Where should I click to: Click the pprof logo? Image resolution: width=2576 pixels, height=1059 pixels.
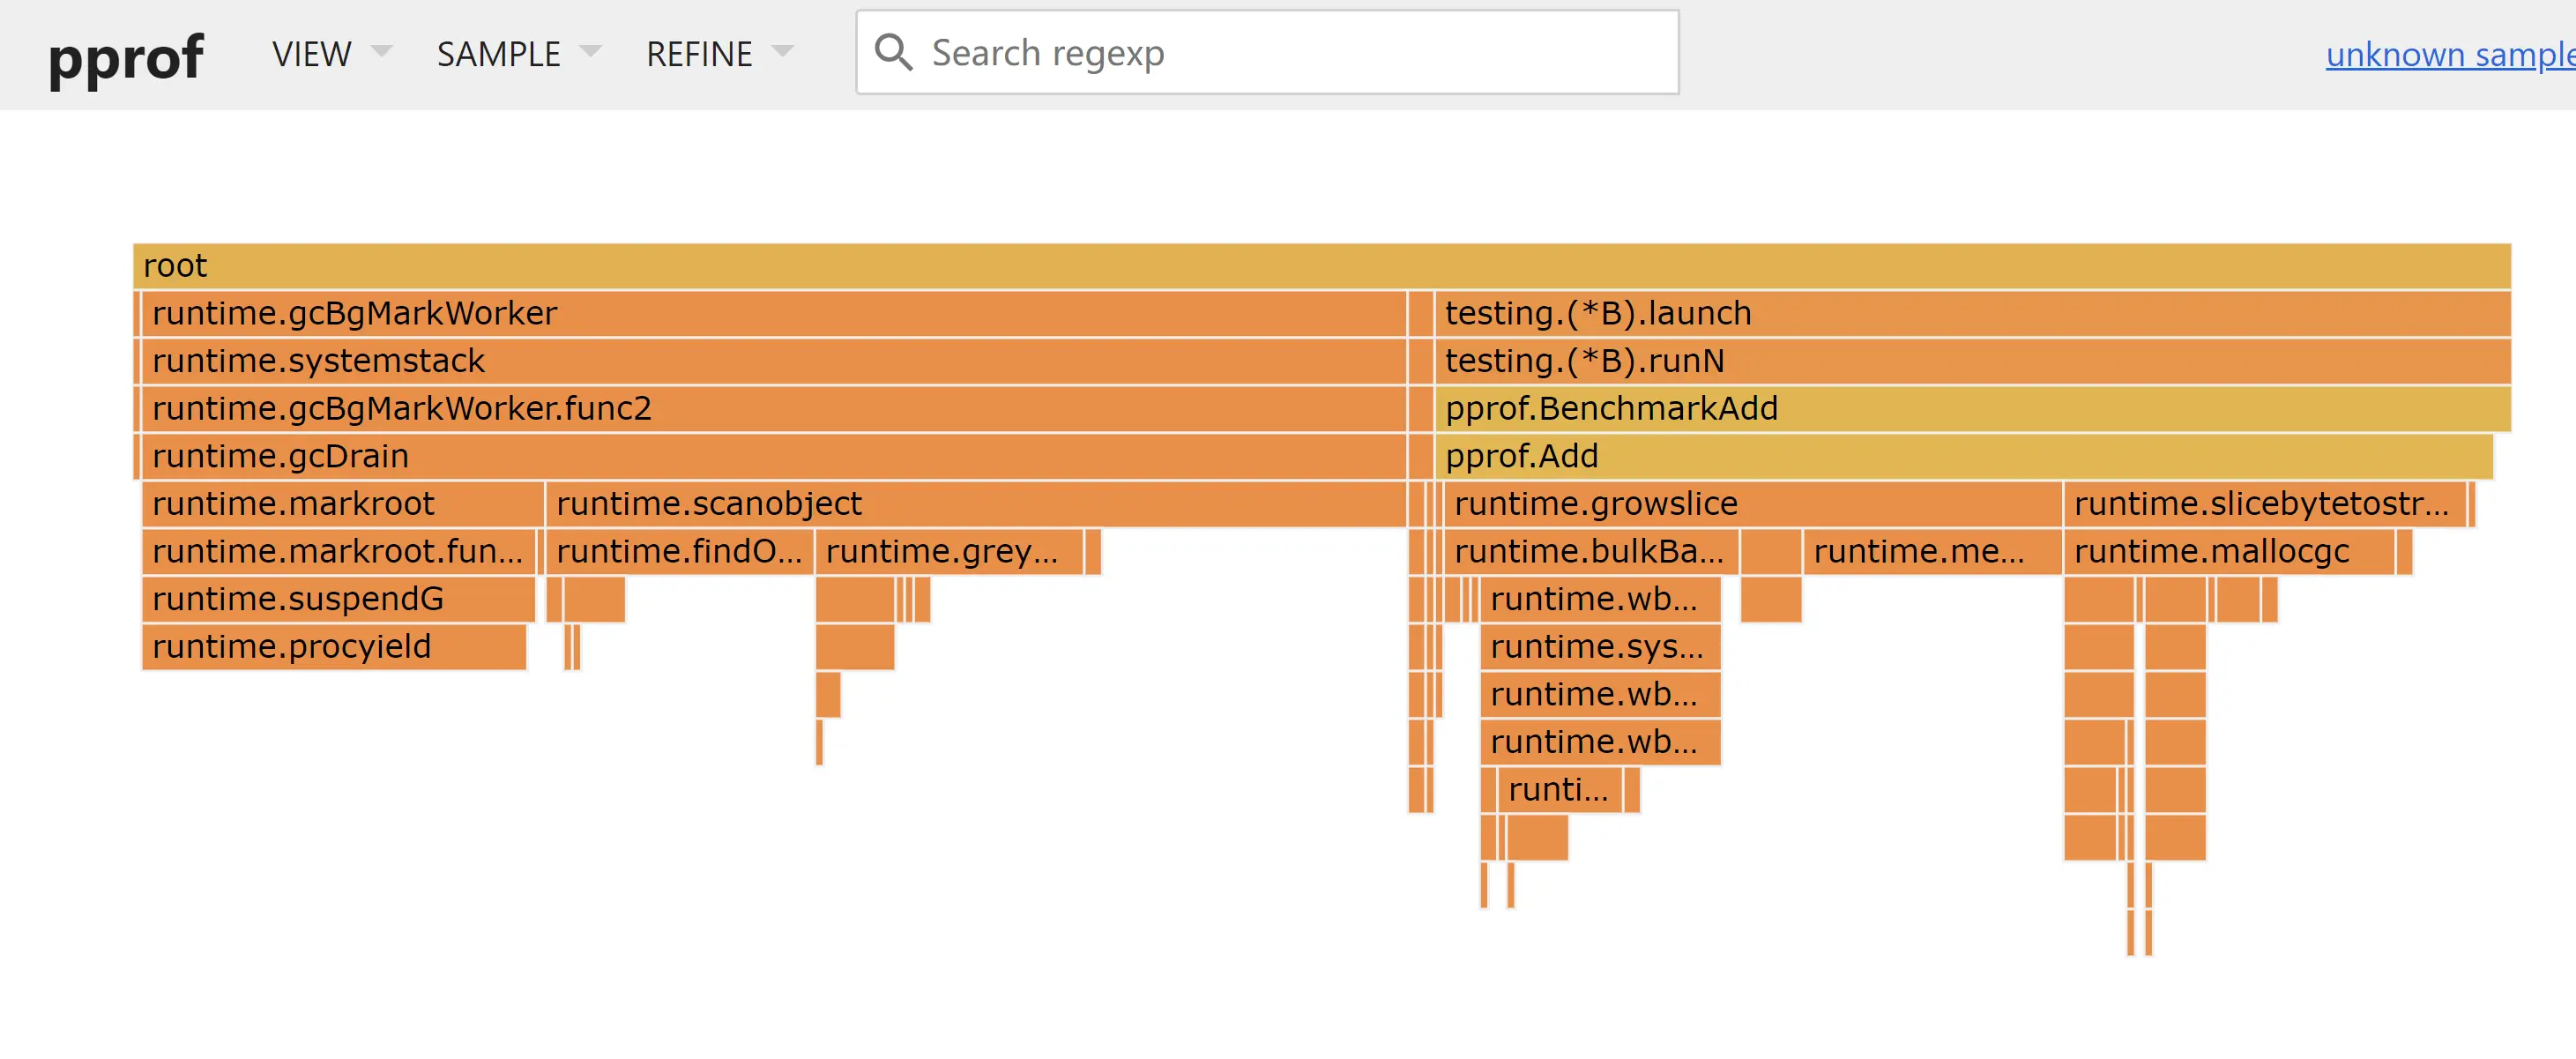pos(126,56)
